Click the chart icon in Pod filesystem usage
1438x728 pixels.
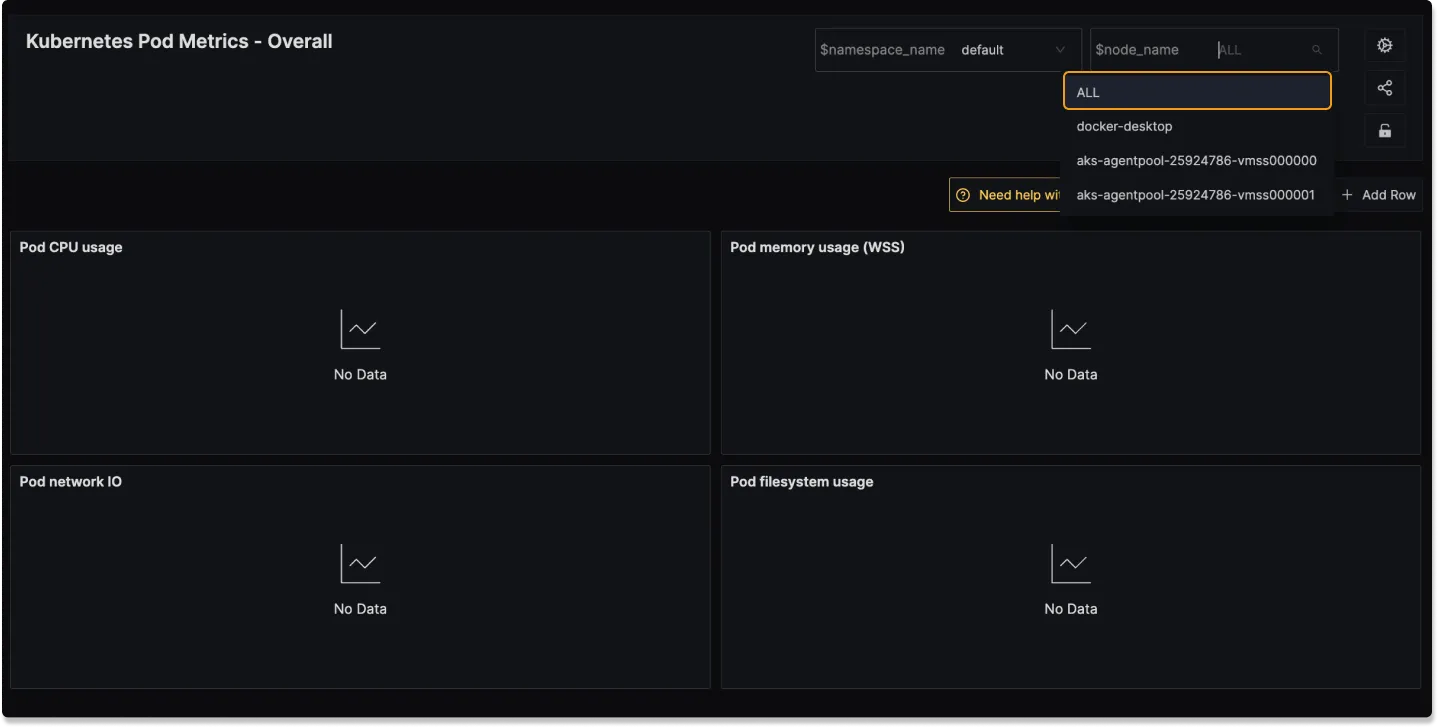(x=1071, y=564)
